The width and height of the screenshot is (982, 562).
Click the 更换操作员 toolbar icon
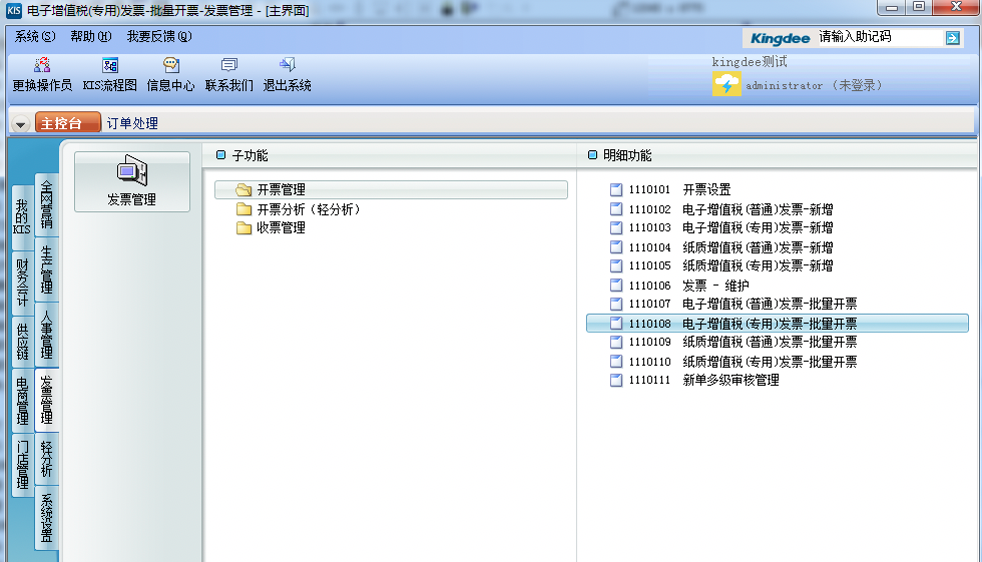(42, 66)
